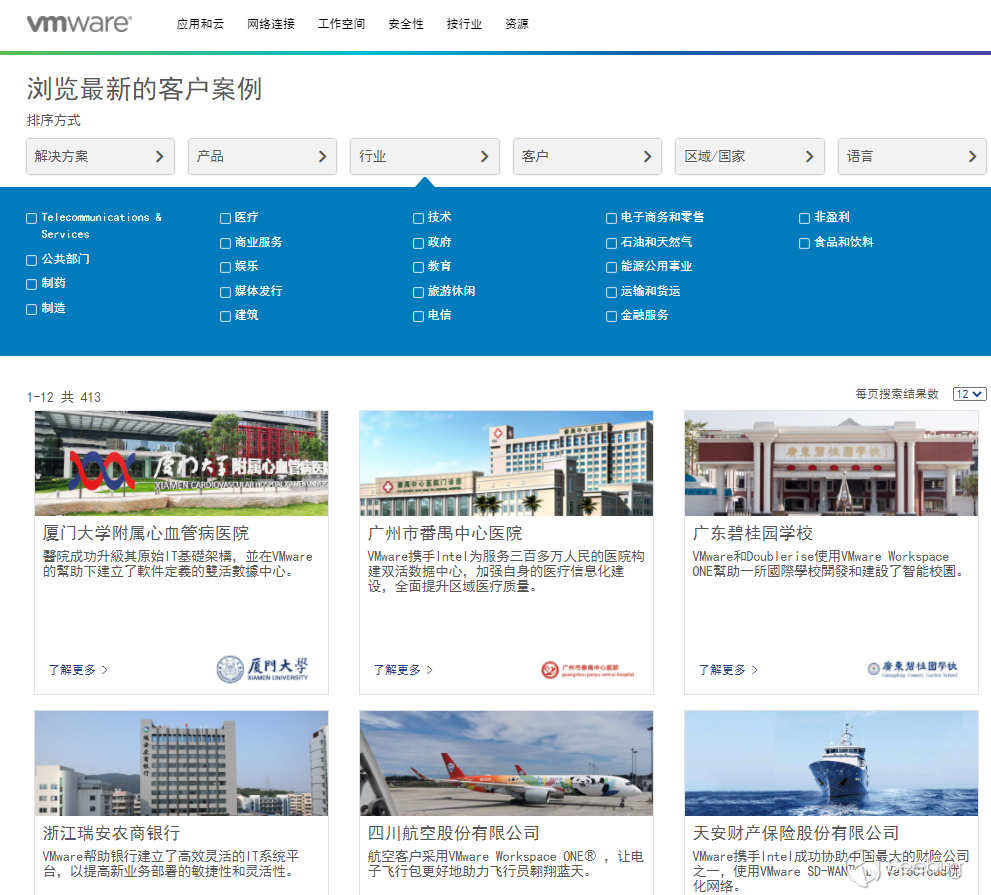Check the 旅游休闲 checkbox
Screen dimensions: 991x895
coord(418,292)
